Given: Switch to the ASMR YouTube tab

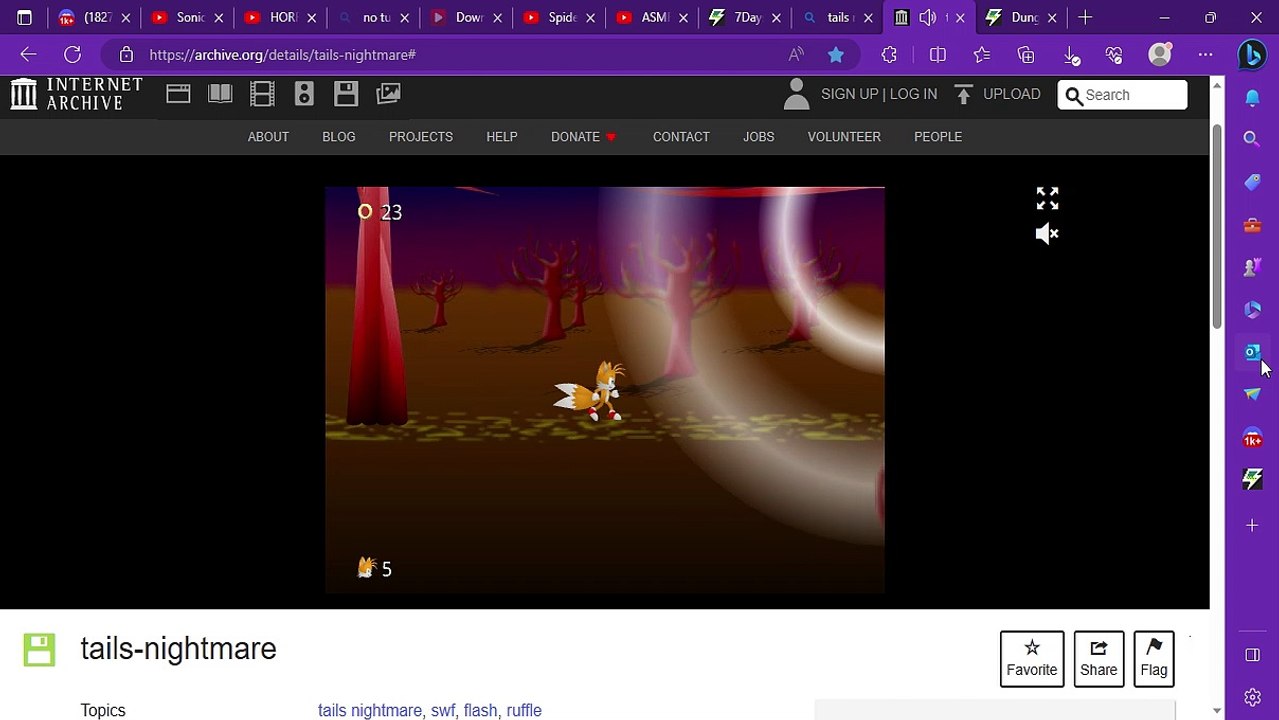Looking at the screenshot, I should pos(652,17).
